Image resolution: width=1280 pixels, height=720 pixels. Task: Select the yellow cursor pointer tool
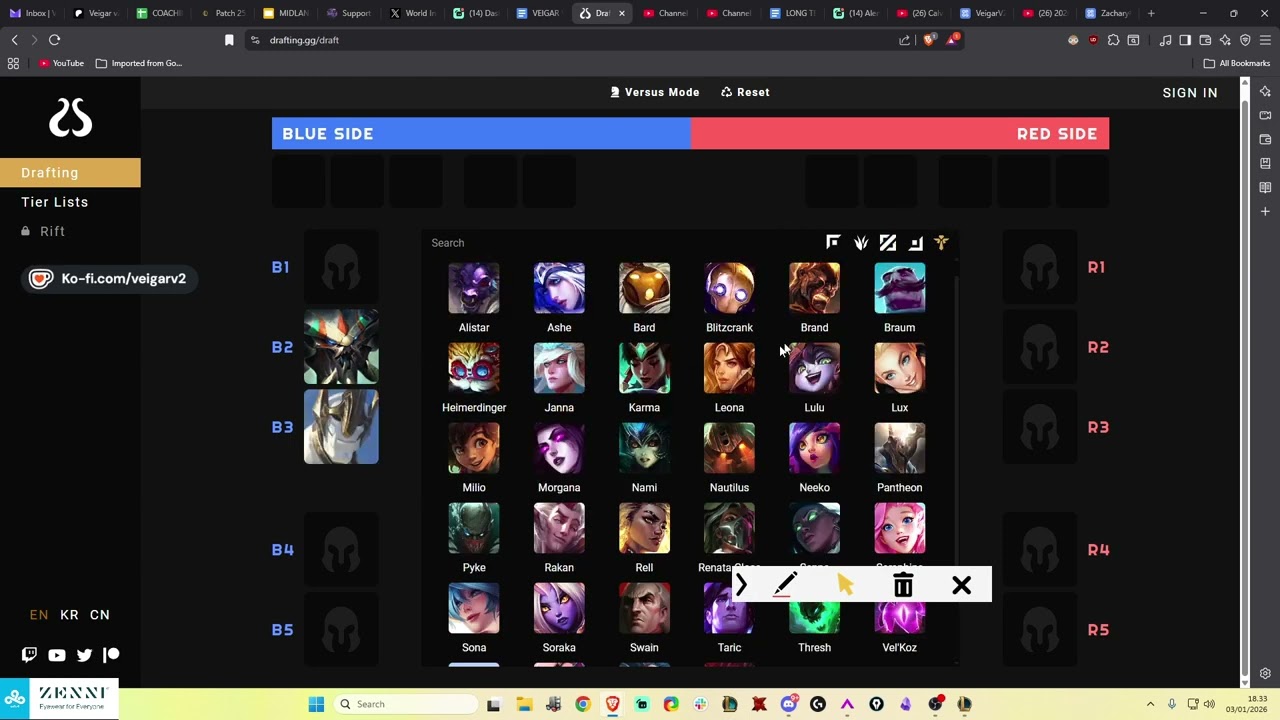[845, 585]
